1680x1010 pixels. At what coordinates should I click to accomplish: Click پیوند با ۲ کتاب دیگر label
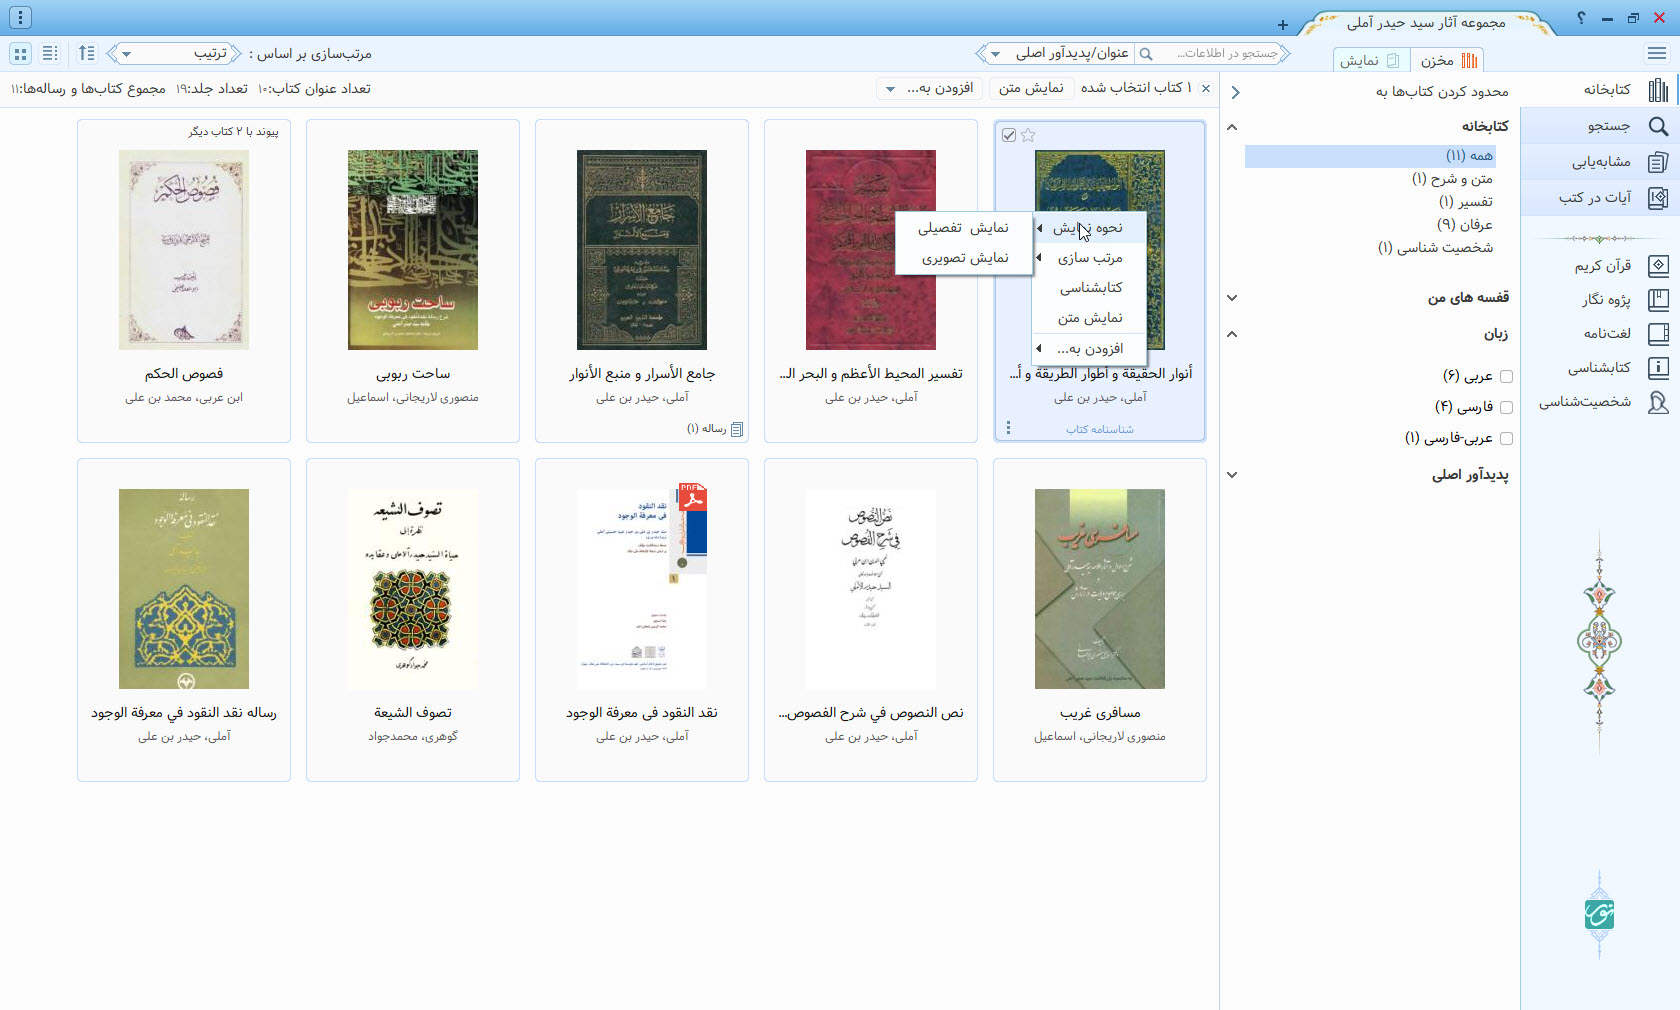(234, 132)
